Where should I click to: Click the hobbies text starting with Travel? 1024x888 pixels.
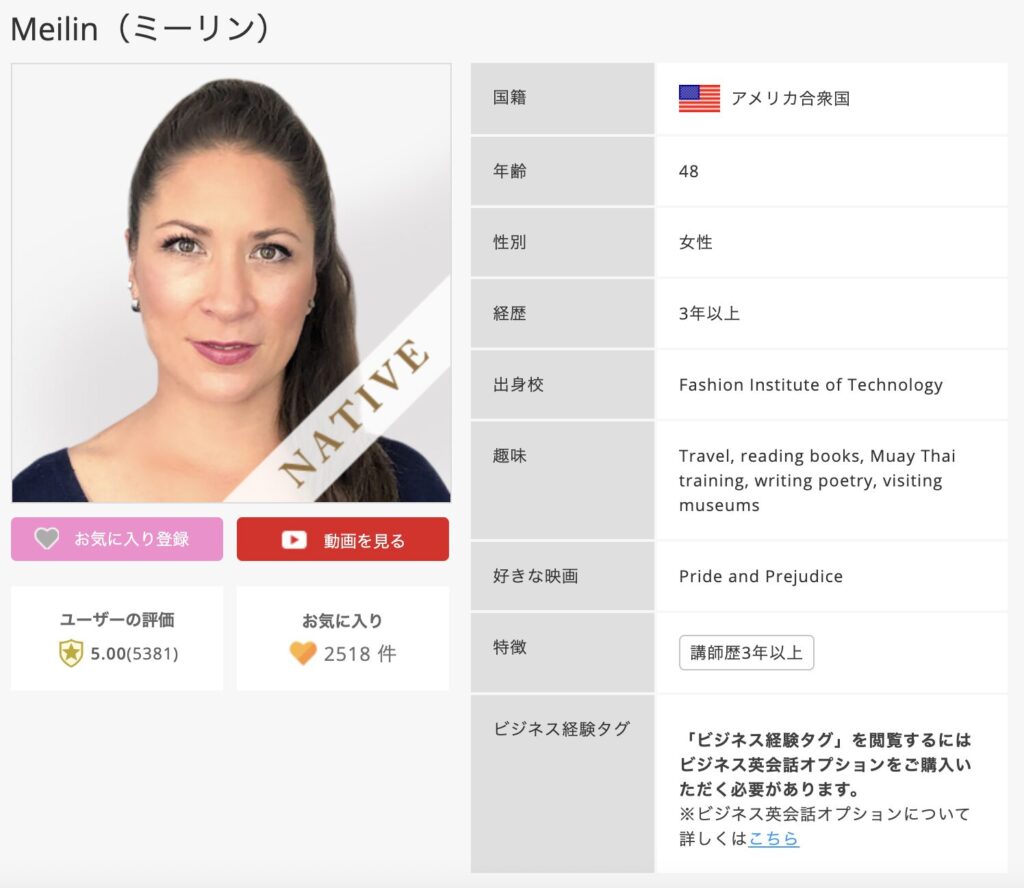point(817,481)
